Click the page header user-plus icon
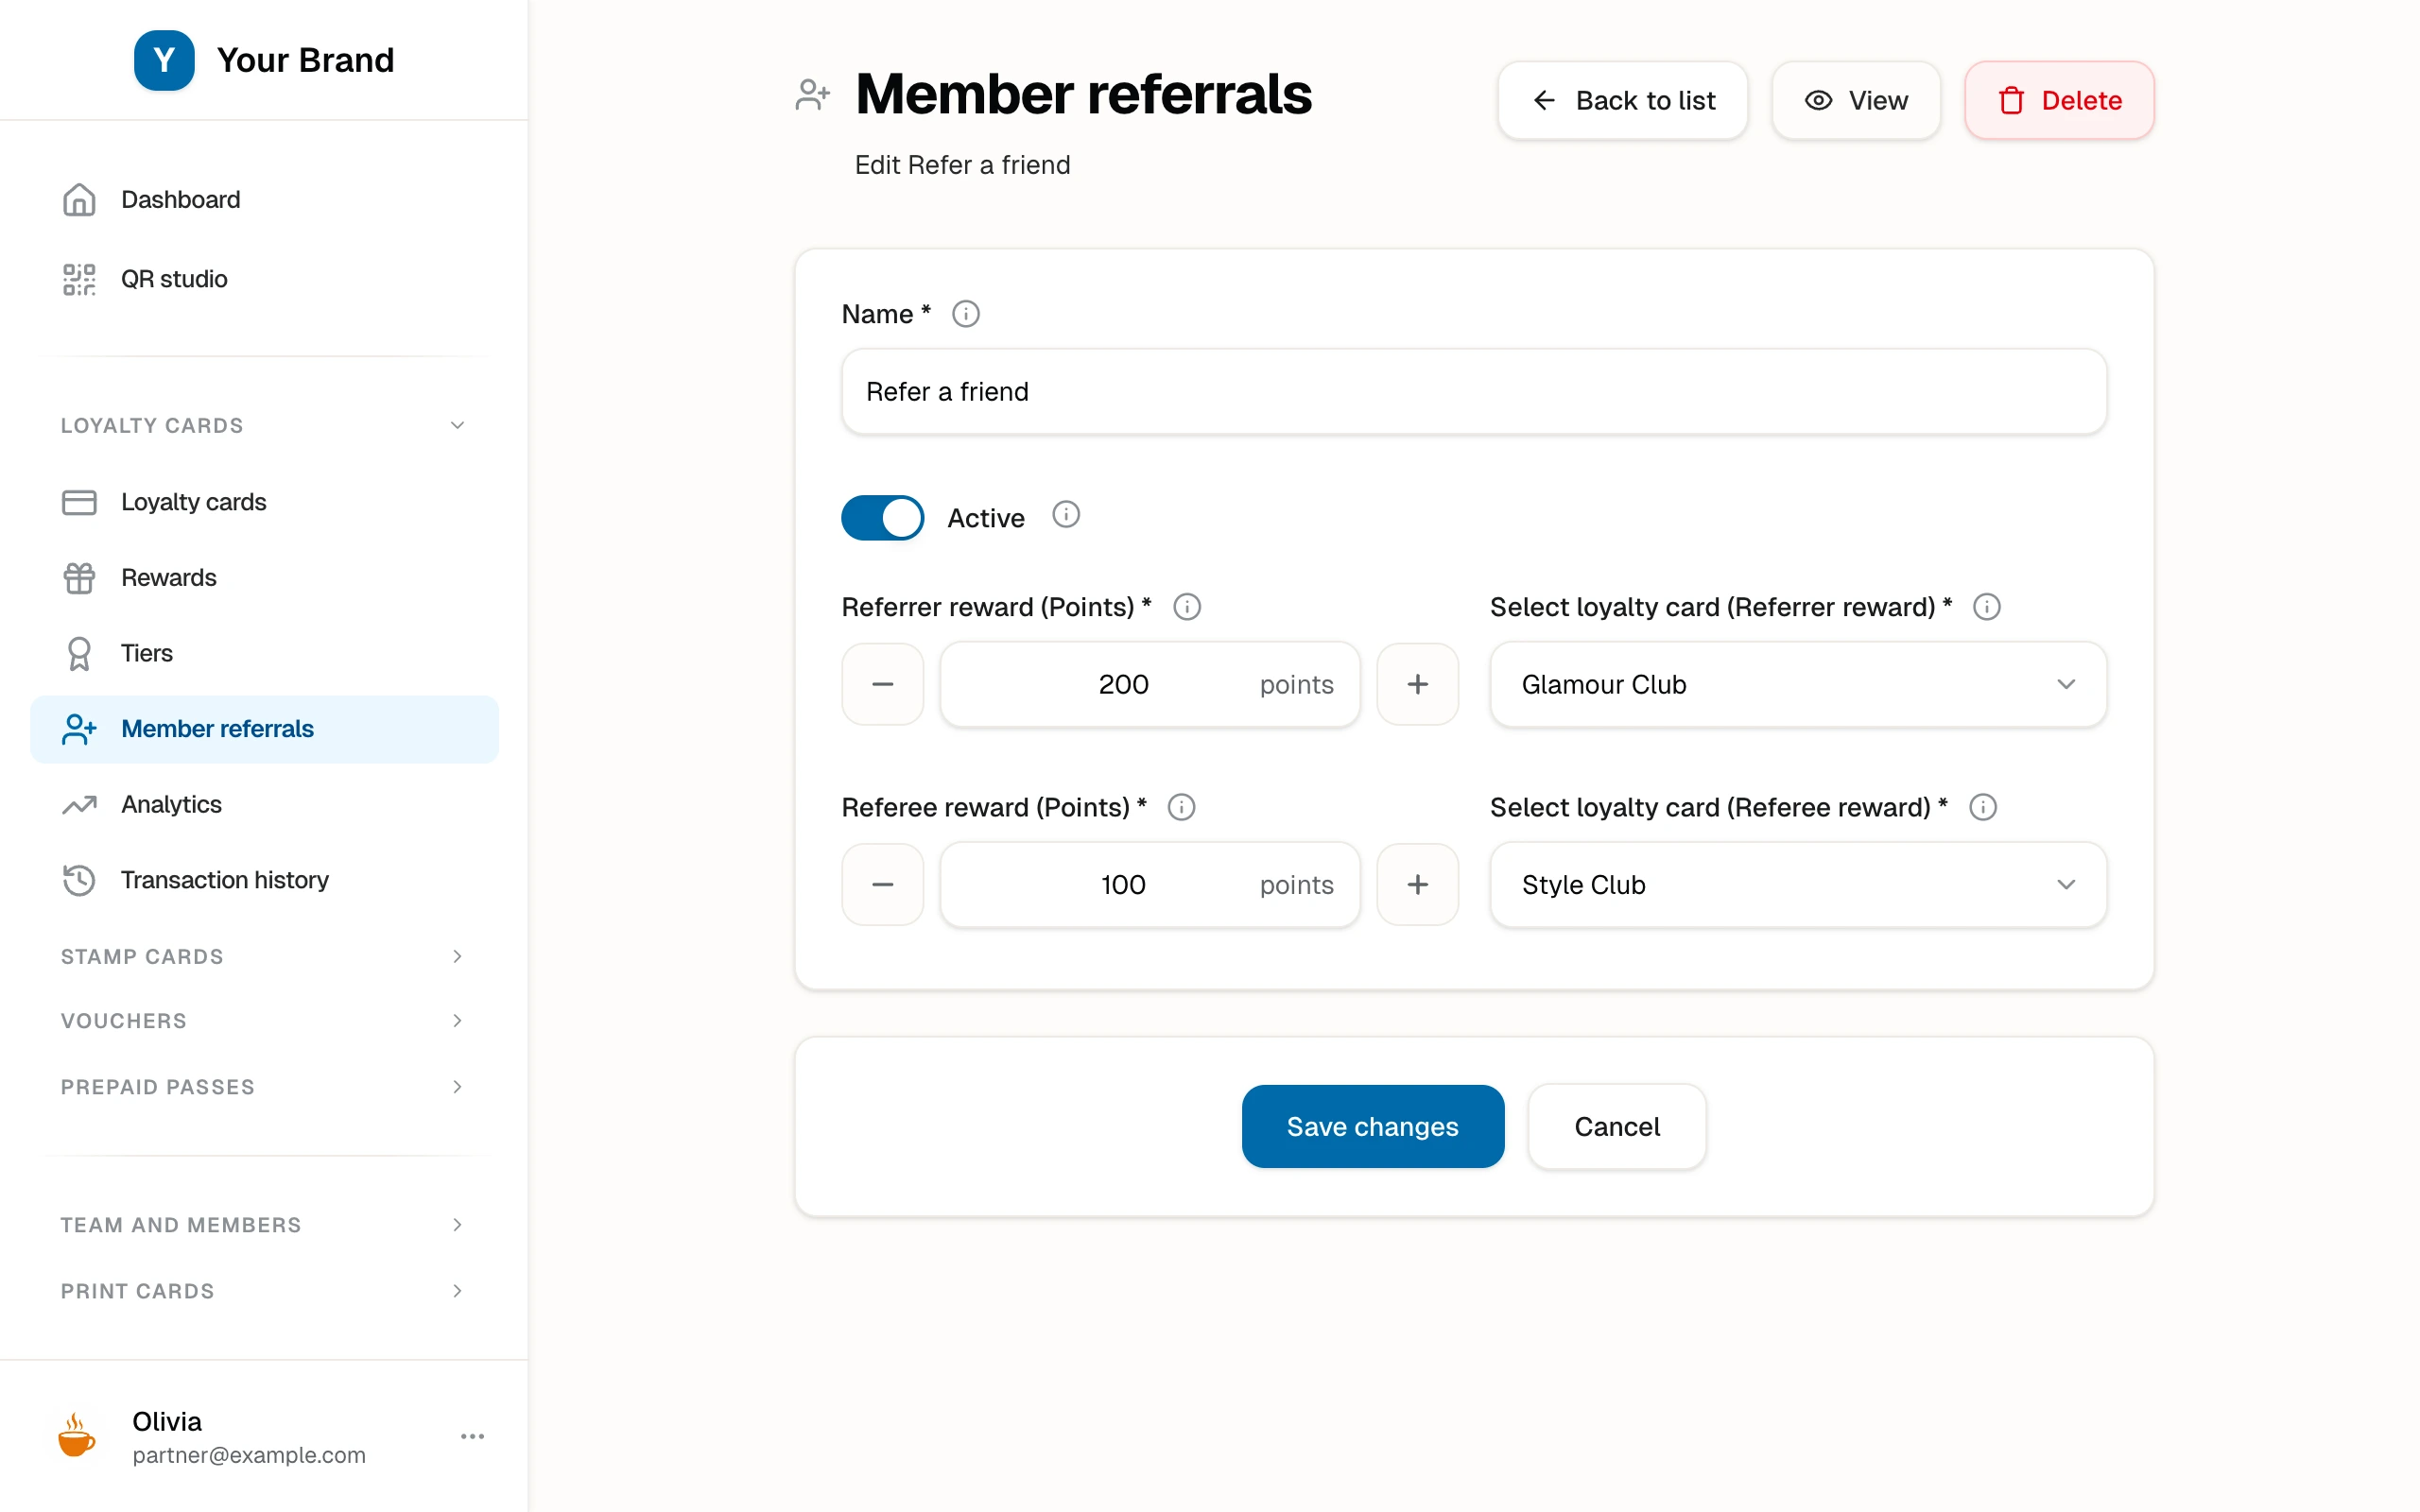This screenshot has height=1512, width=2420. (812, 95)
